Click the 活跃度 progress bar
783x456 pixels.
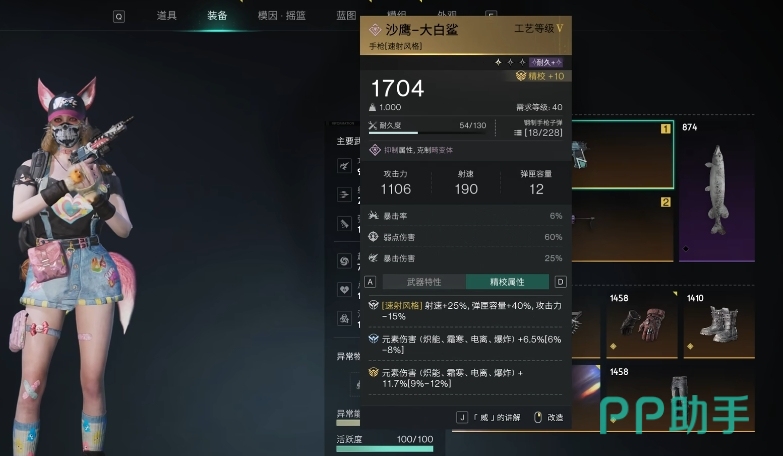pos(385,449)
